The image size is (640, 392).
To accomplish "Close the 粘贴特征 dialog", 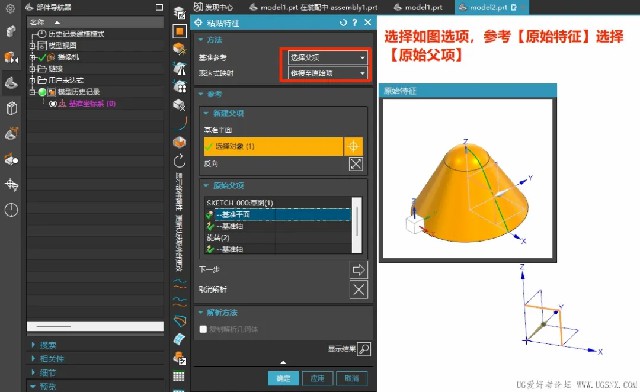I will (x=367, y=22).
